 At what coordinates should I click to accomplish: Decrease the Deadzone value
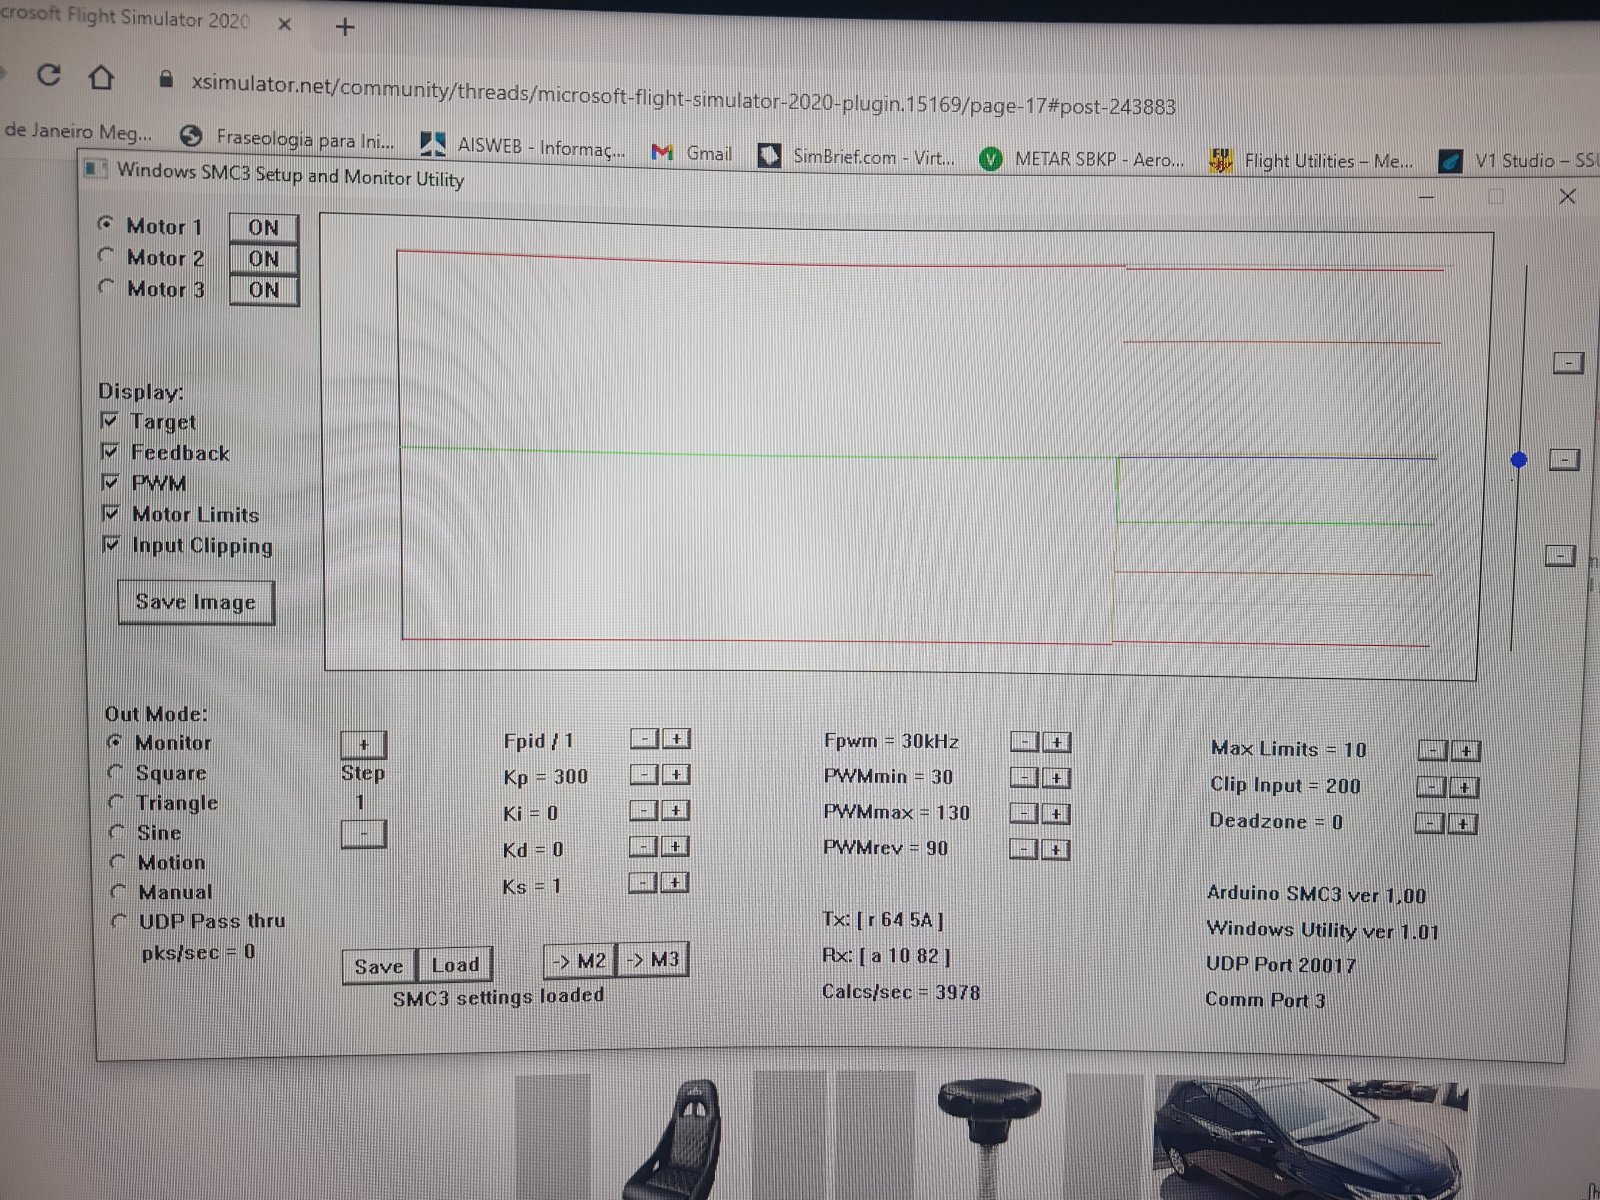pyautogui.click(x=1431, y=824)
